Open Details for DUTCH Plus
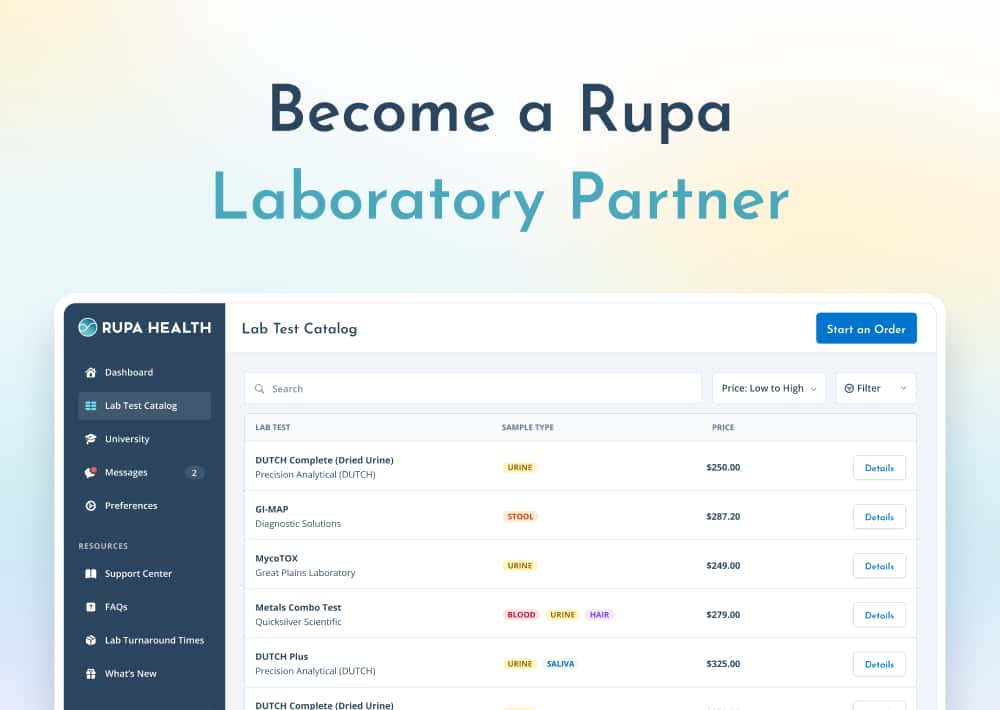This screenshot has height=710, width=1000. [x=879, y=663]
